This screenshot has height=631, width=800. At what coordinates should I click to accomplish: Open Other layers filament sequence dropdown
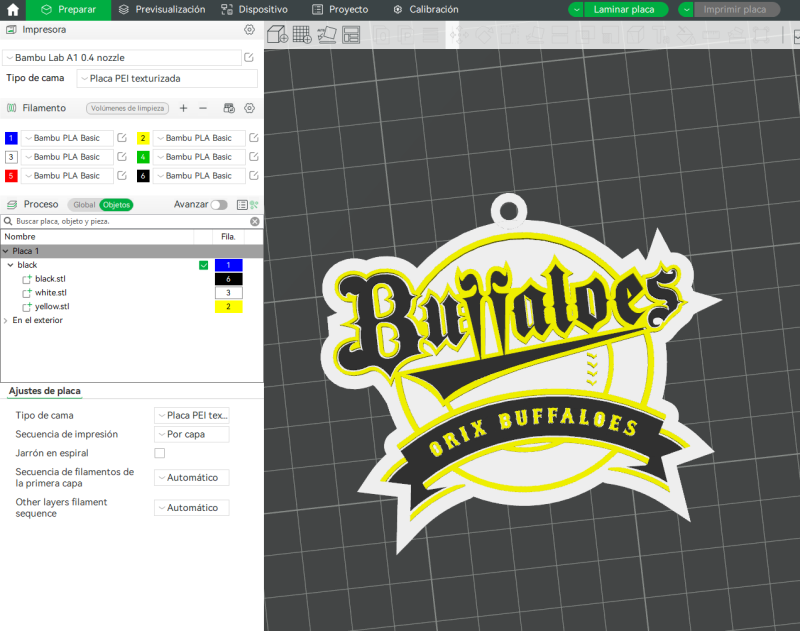click(192, 508)
